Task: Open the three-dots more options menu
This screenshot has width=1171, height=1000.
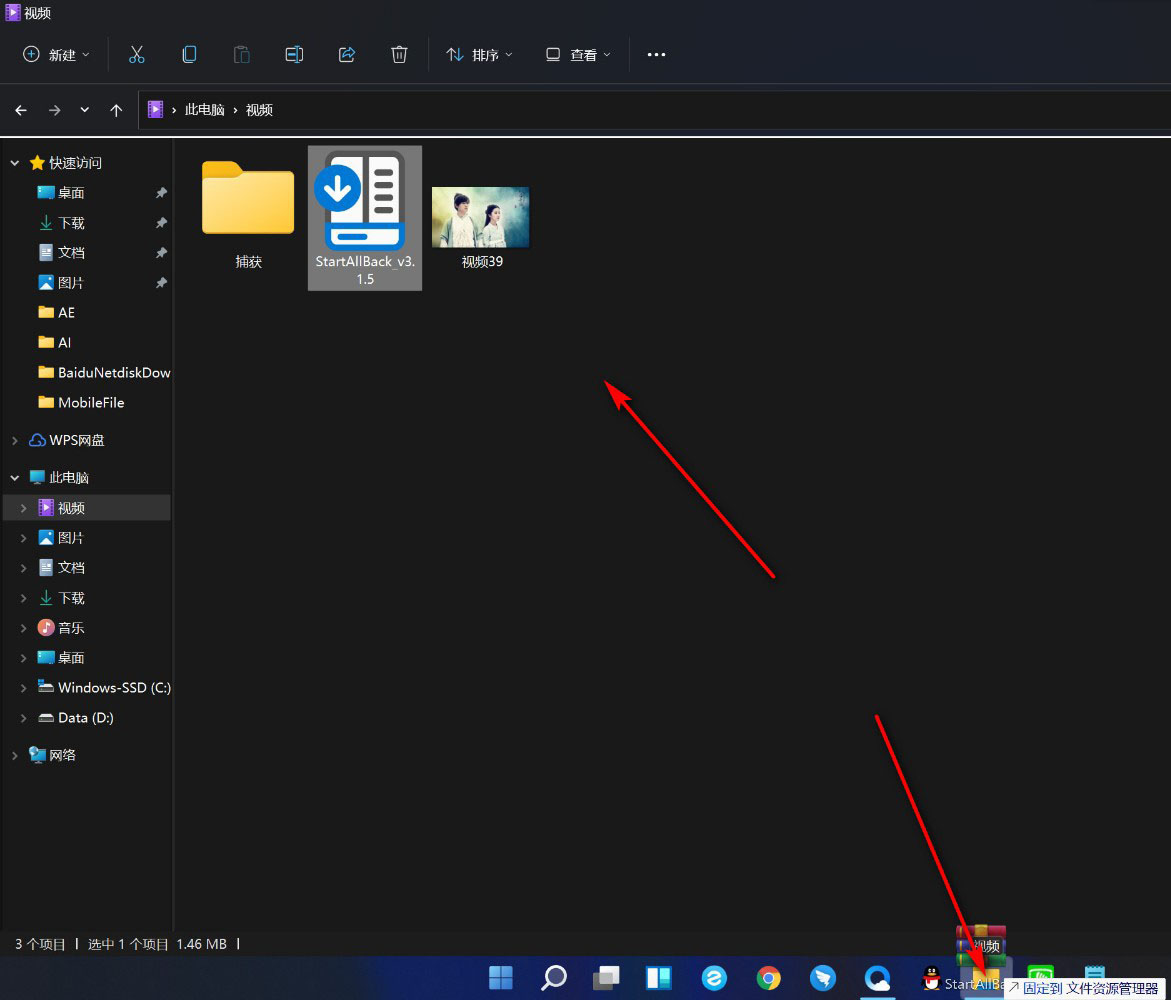Action: [656, 55]
